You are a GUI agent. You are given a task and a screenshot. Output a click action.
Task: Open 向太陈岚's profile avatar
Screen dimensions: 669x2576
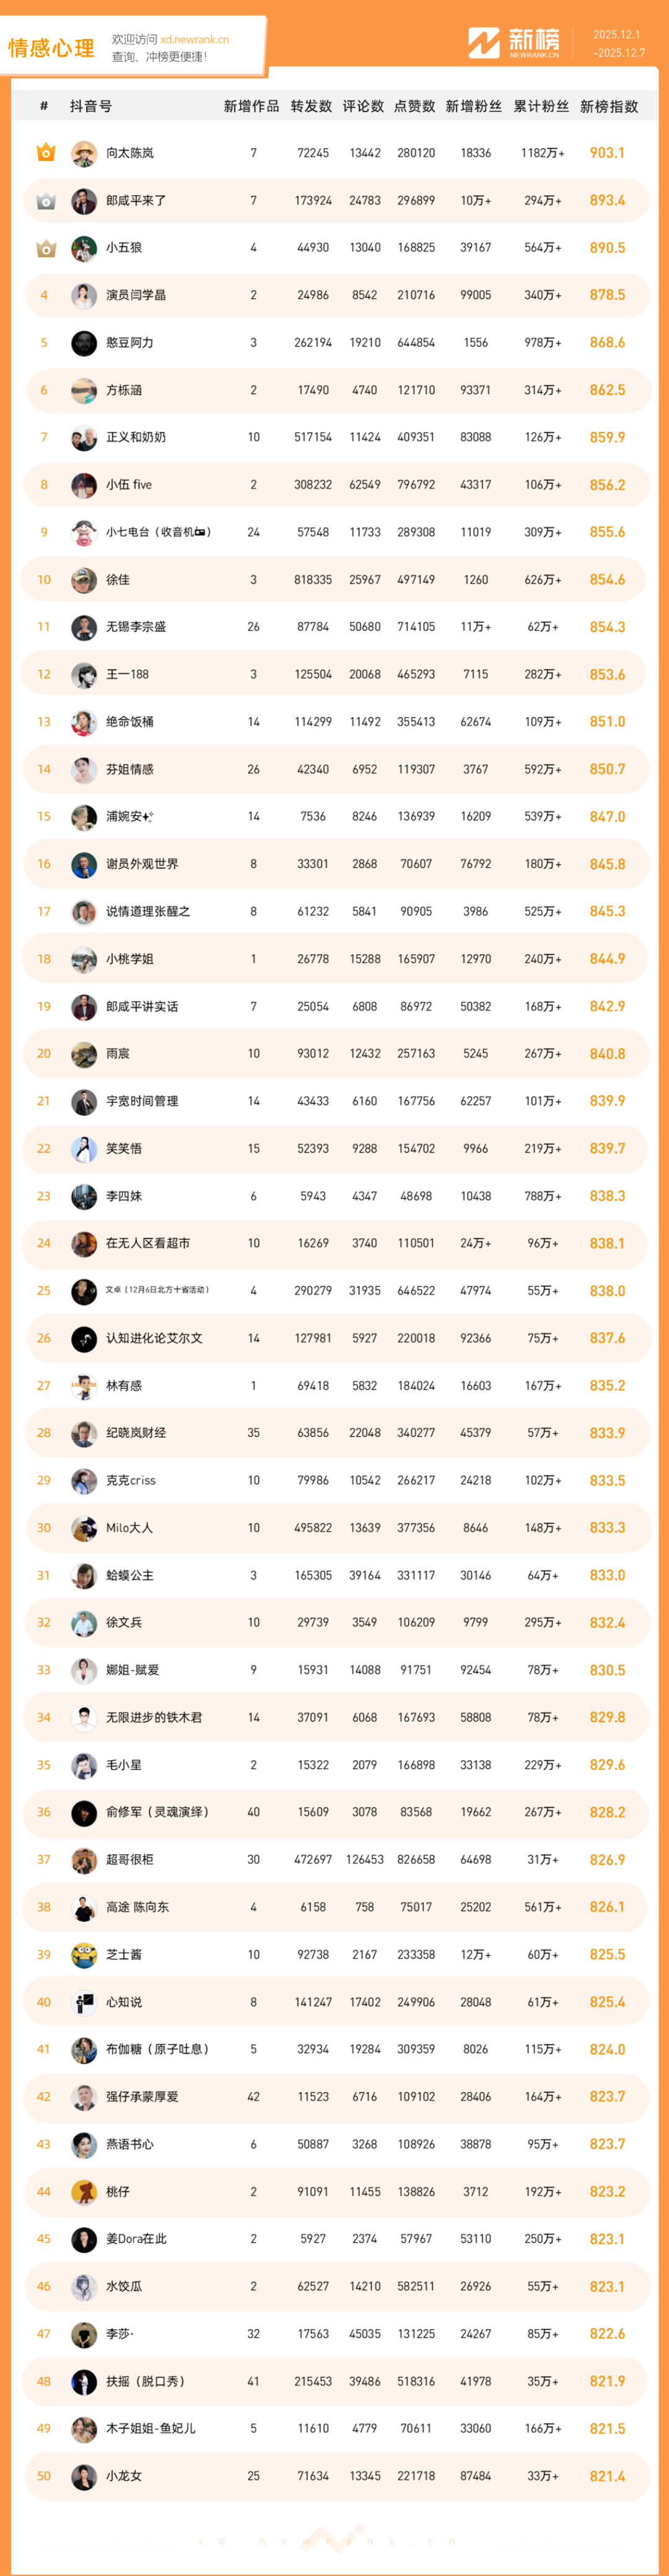point(84,154)
